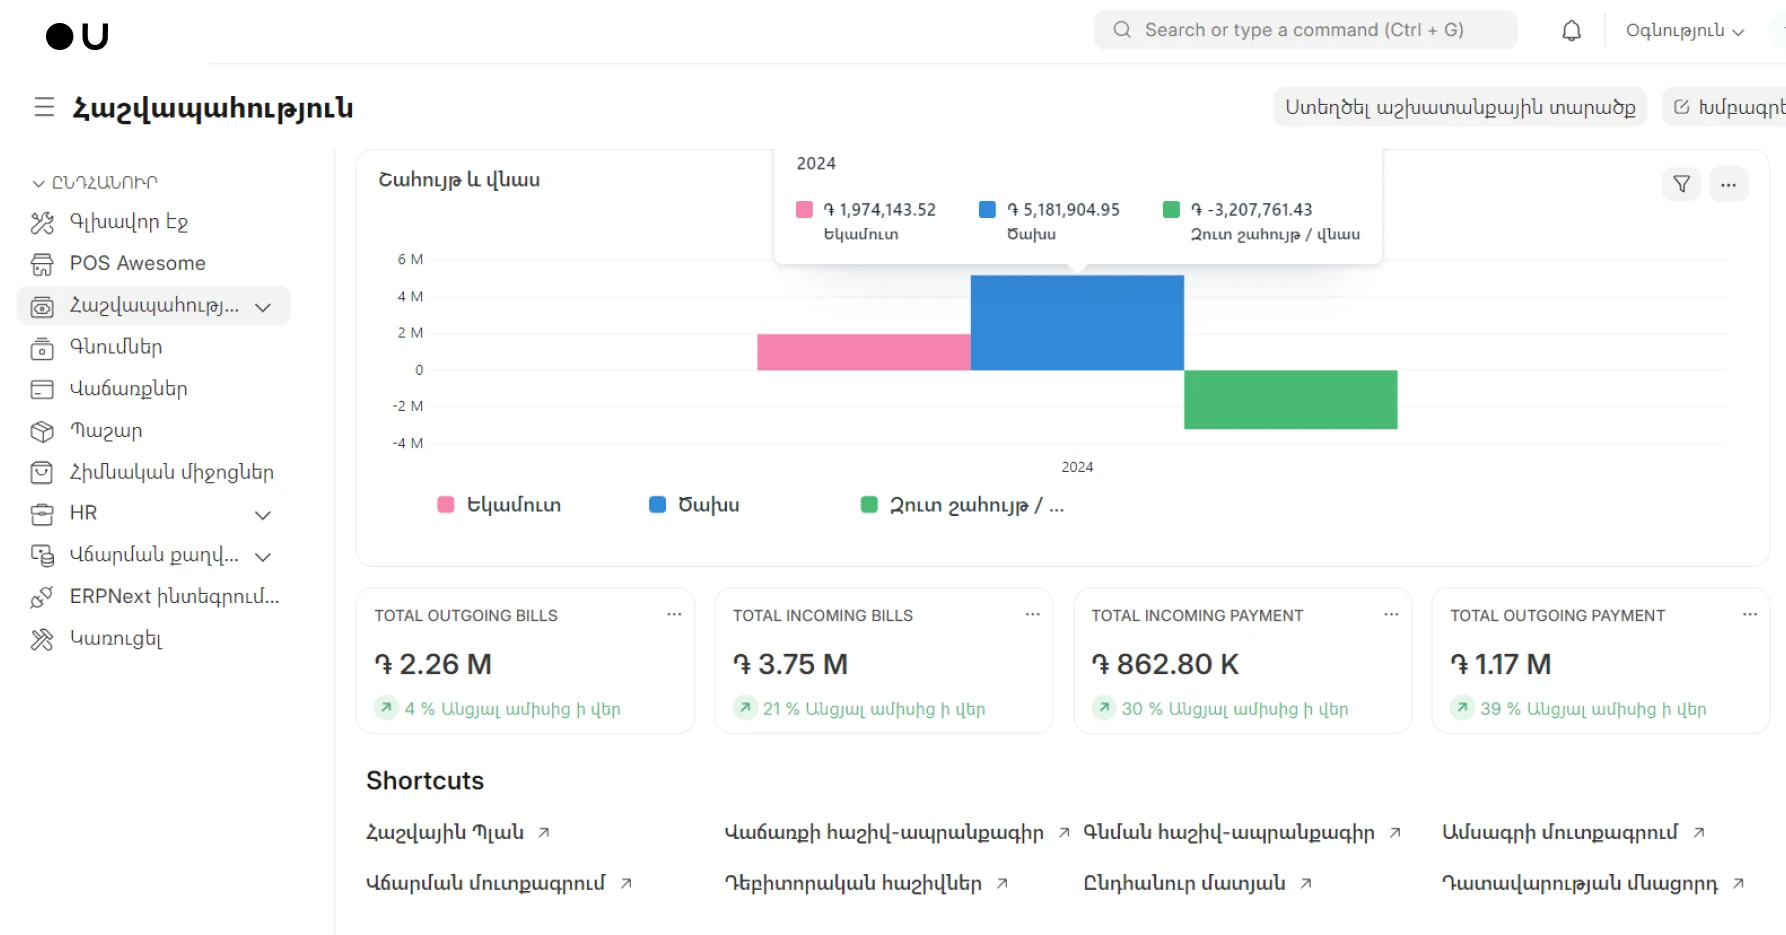1786x935 pixels.
Task: Open Total Outgoing Bills card ellipsis menu
Action: [x=674, y=614]
